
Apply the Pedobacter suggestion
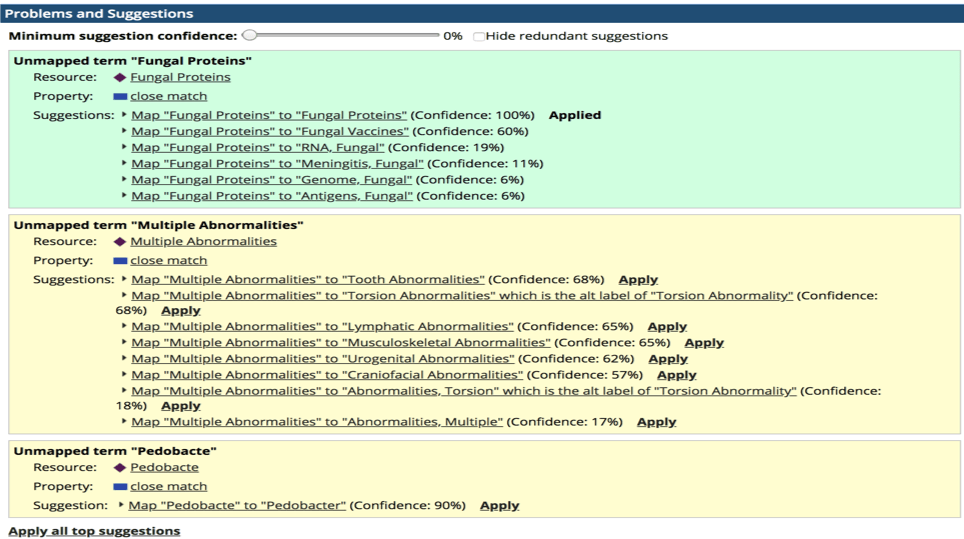[499, 506]
